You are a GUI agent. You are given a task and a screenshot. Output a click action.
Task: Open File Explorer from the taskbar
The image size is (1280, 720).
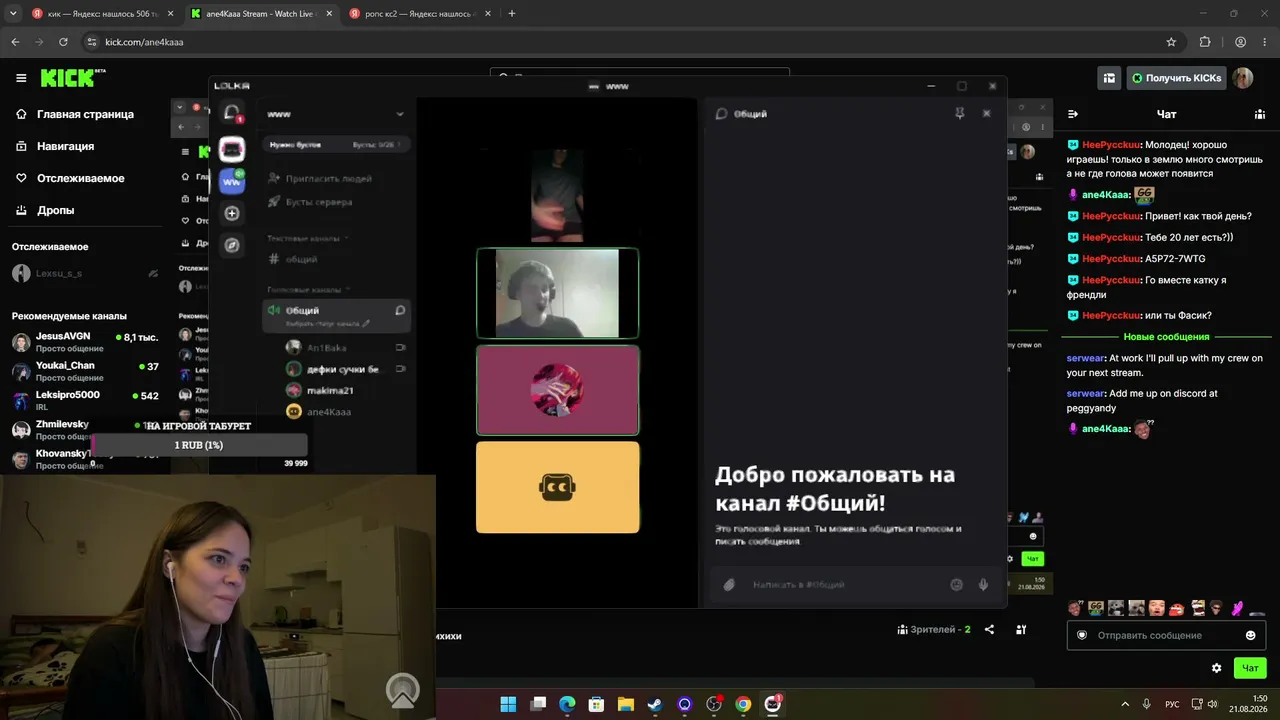[x=625, y=704]
